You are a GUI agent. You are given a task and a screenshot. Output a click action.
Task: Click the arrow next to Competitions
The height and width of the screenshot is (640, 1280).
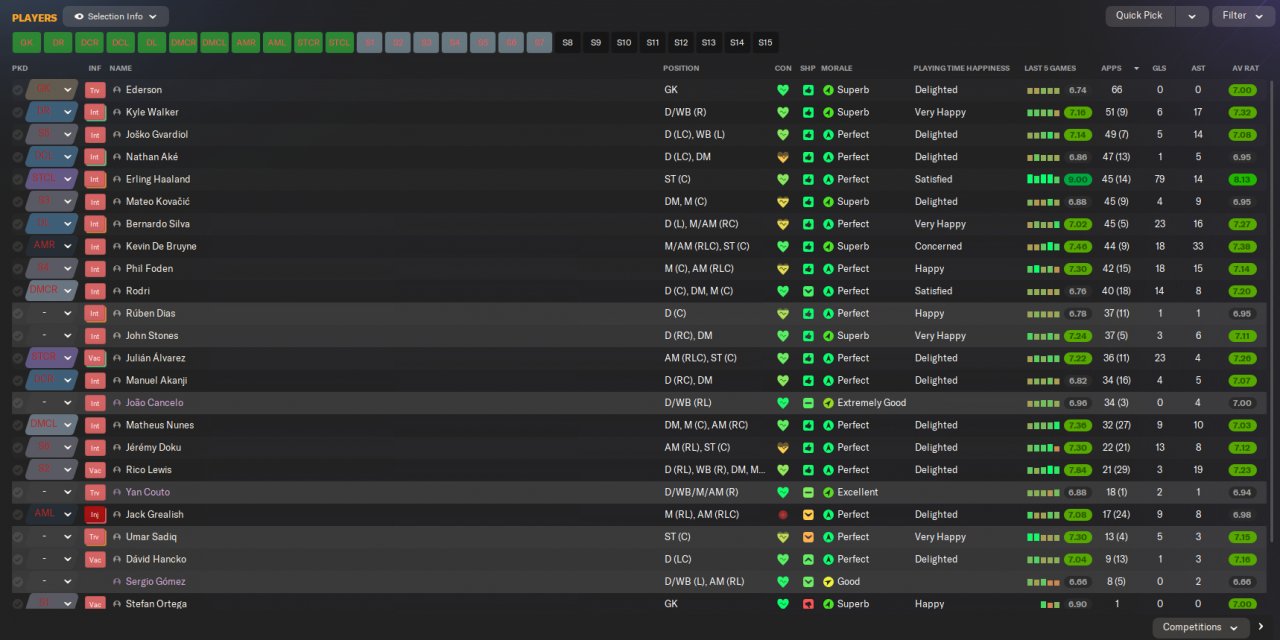click(x=1261, y=627)
